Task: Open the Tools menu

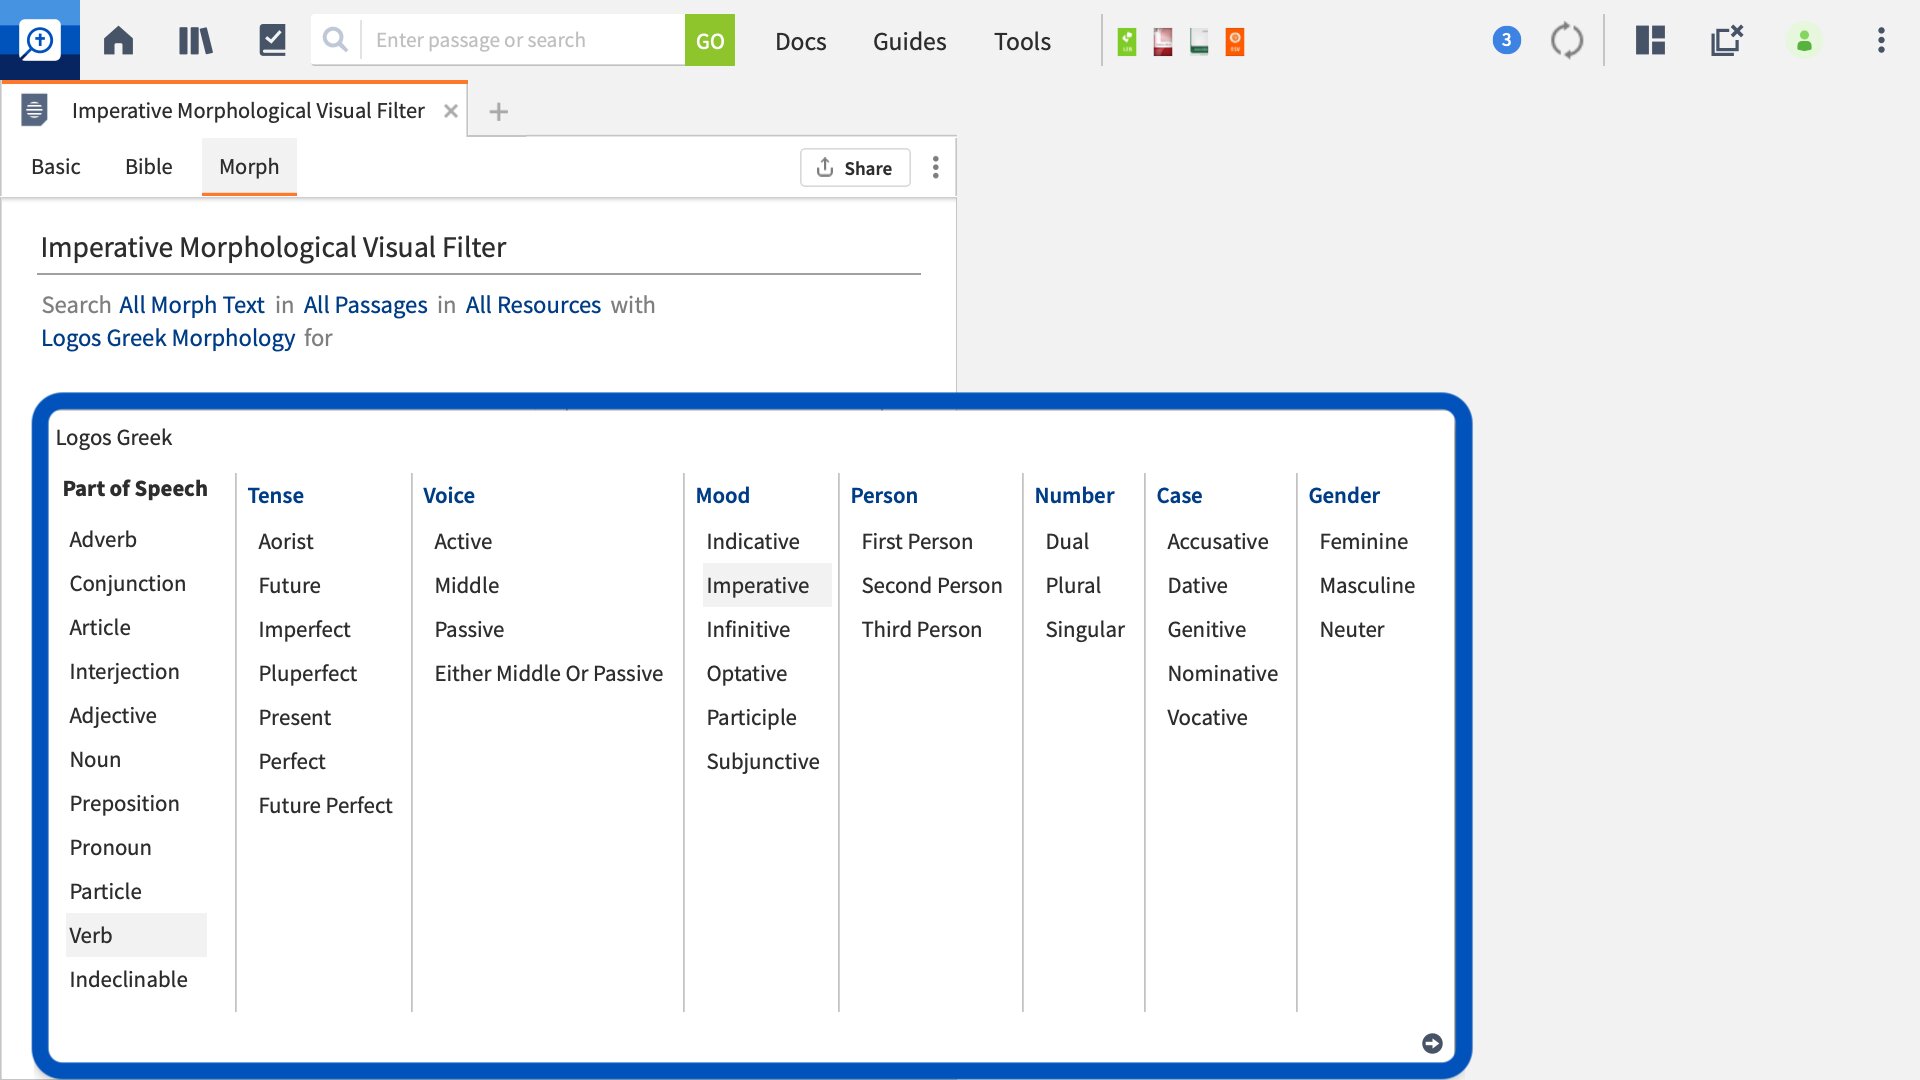Action: [x=1022, y=41]
